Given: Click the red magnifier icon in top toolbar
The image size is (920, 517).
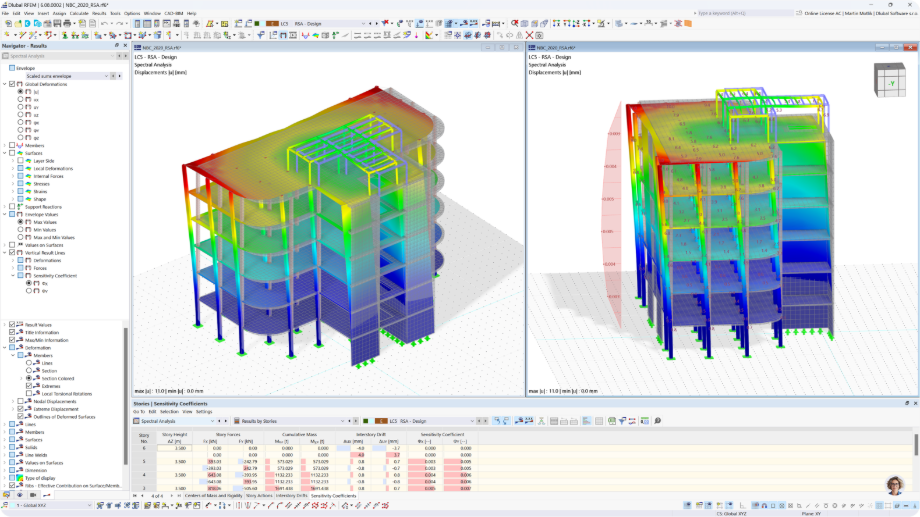Looking at the screenshot, I should pos(515,23).
